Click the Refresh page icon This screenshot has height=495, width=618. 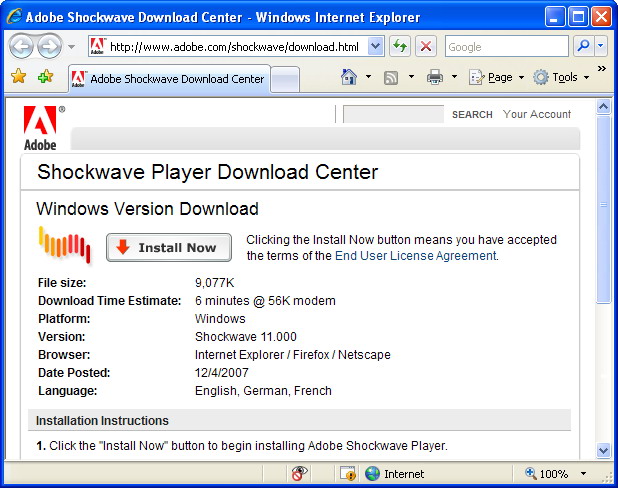(x=400, y=46)
